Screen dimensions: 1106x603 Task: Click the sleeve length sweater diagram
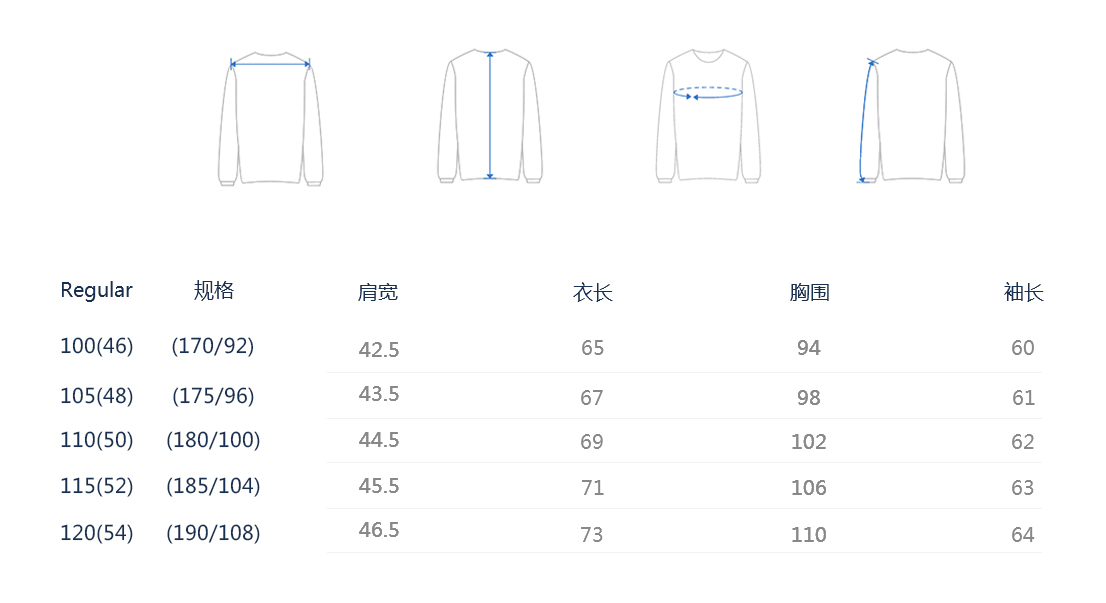point(912,116)
